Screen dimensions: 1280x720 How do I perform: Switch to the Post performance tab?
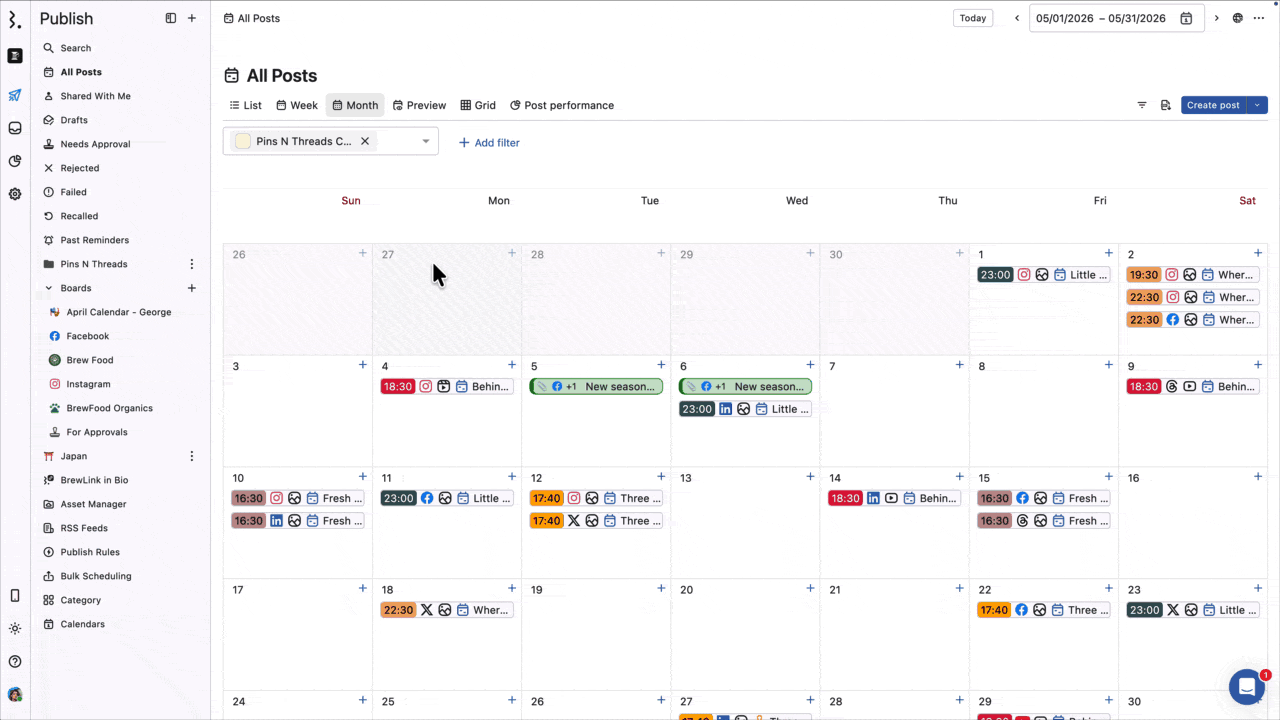[562, 105]
